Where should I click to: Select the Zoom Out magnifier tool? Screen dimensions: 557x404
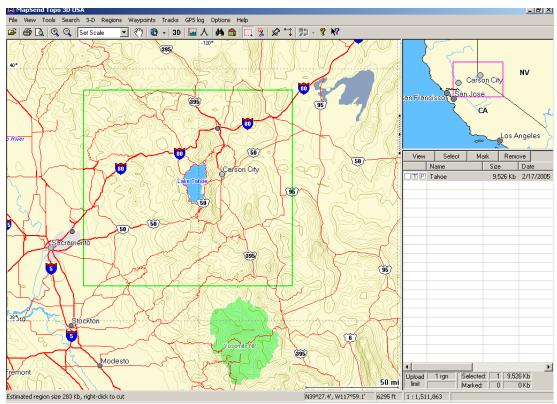67,32
